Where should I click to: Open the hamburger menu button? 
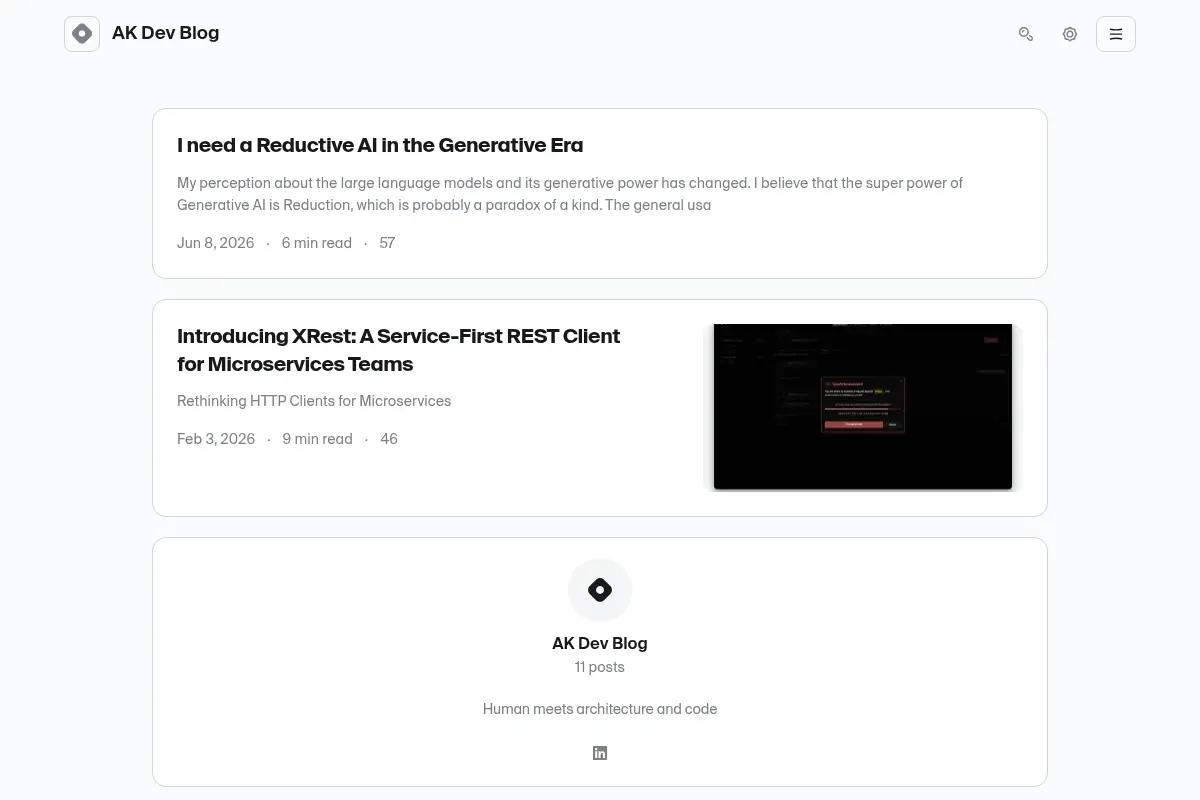coord(1116,34)
